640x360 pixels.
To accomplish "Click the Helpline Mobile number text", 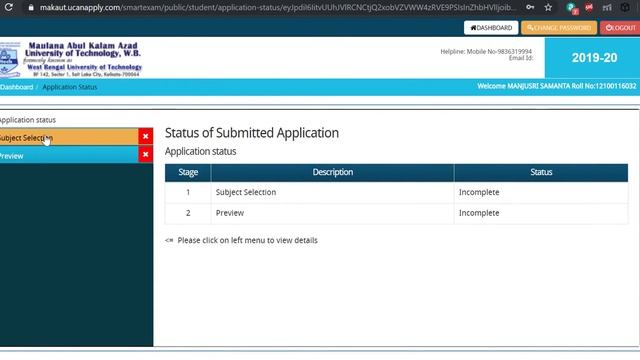I will tap(486, 51).
